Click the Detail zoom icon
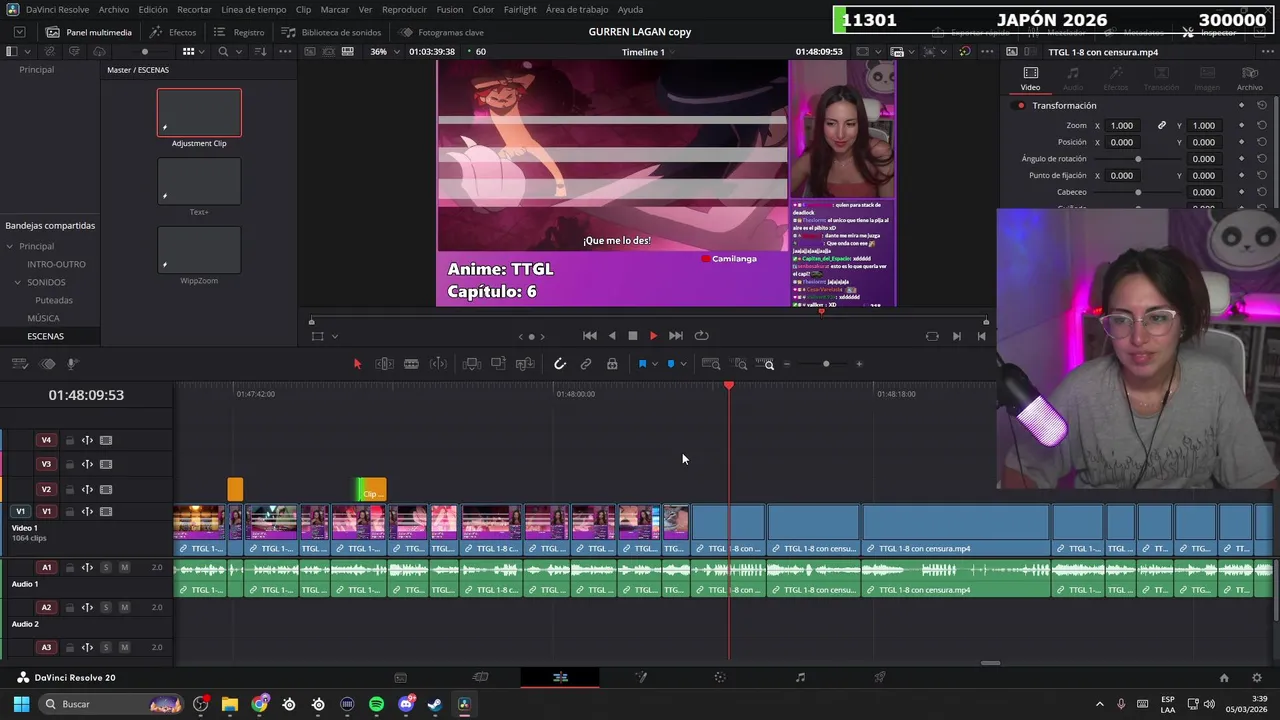Image resolution: width=1280 pixels, height=720 pixels. (x=740, y=364)
